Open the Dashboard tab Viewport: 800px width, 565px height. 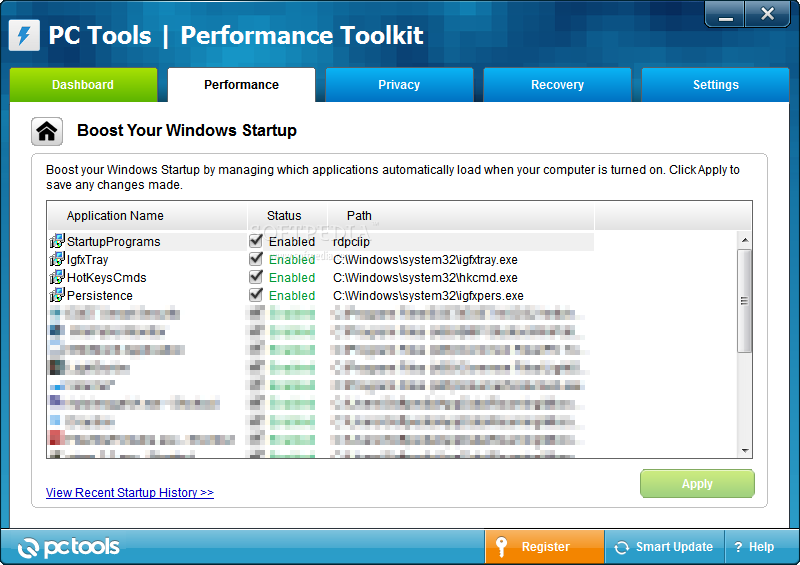84,85
